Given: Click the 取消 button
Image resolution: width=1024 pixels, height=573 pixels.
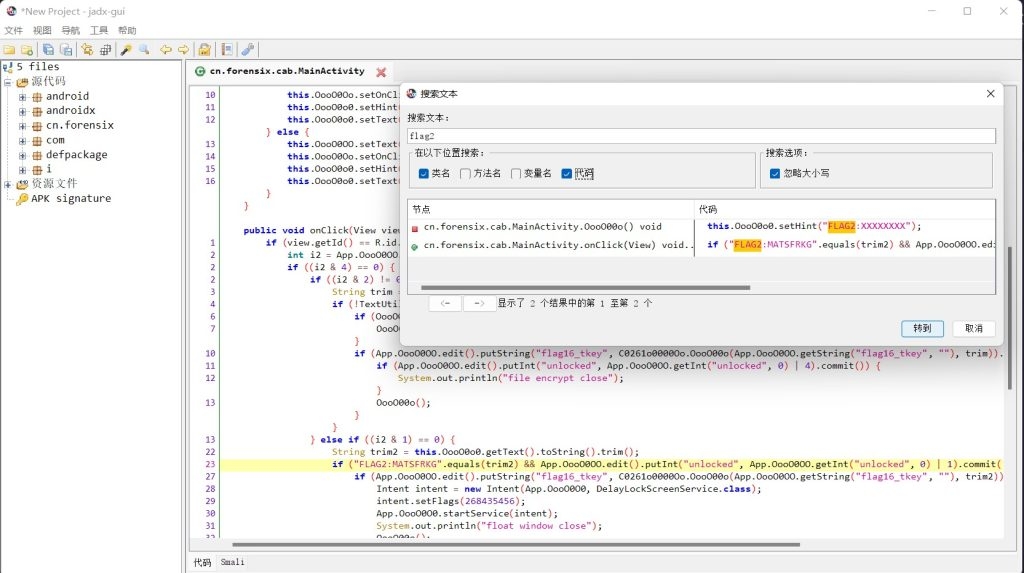Looking at the screenshot, I should pos(973,328).
